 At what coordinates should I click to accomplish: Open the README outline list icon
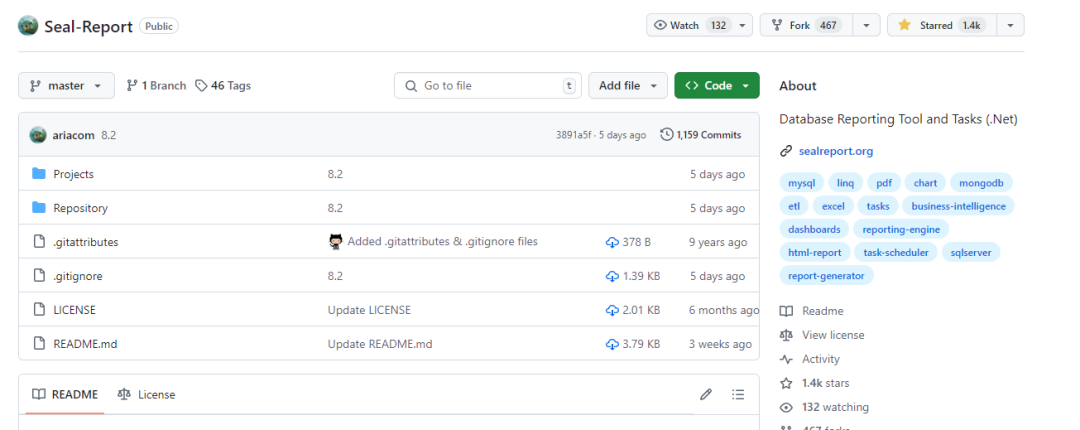pyautogui.click(x=738, y=394)
